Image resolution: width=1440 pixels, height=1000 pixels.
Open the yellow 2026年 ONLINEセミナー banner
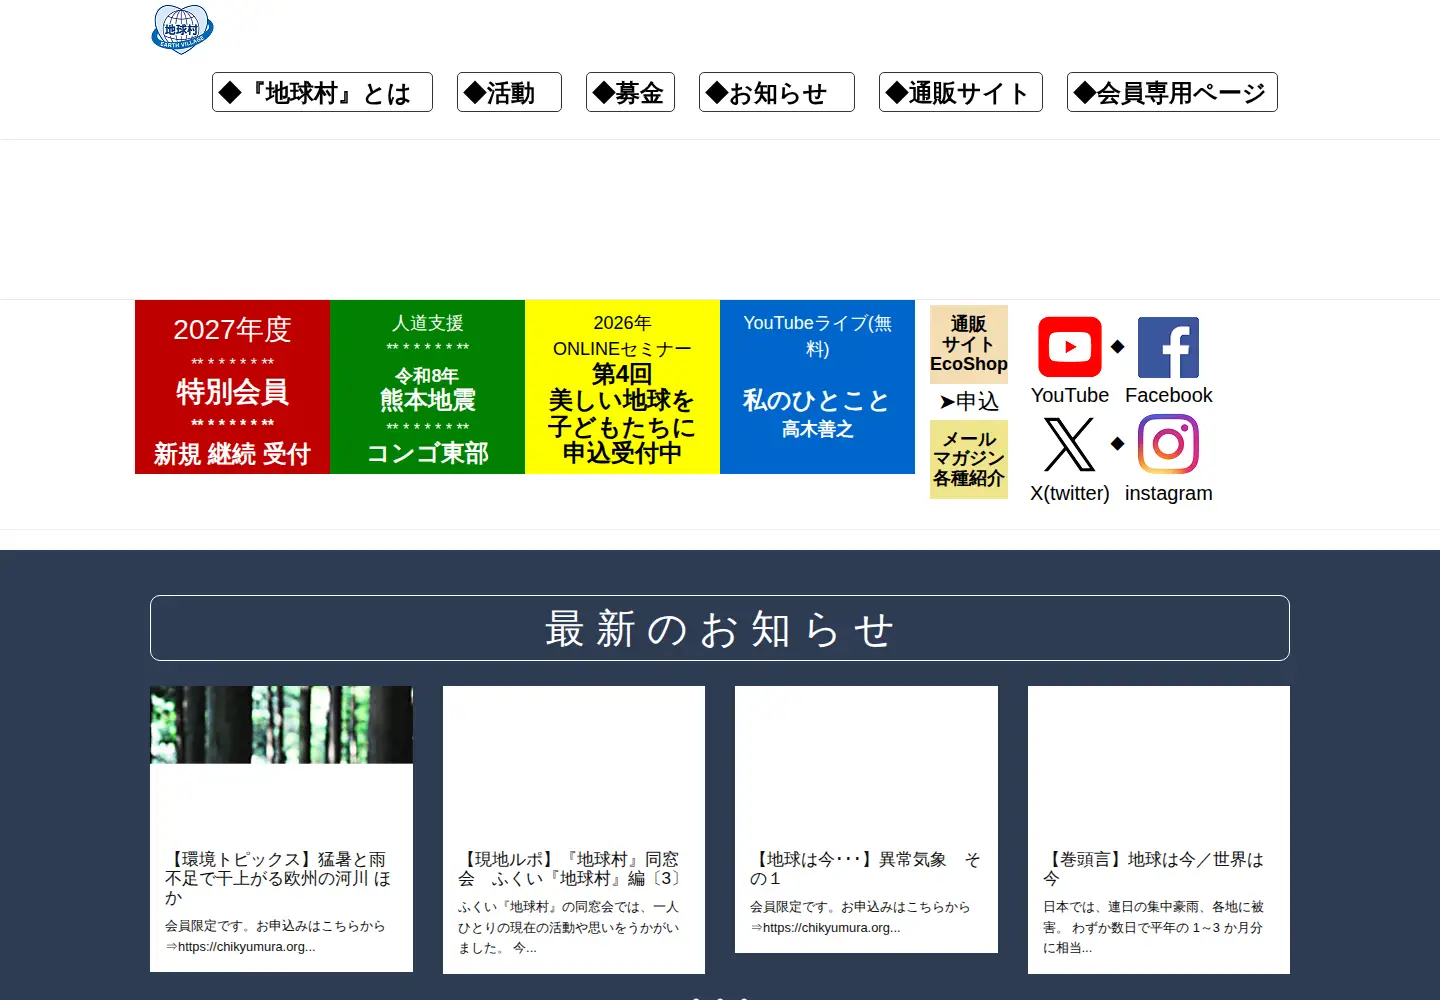[622, 387]
